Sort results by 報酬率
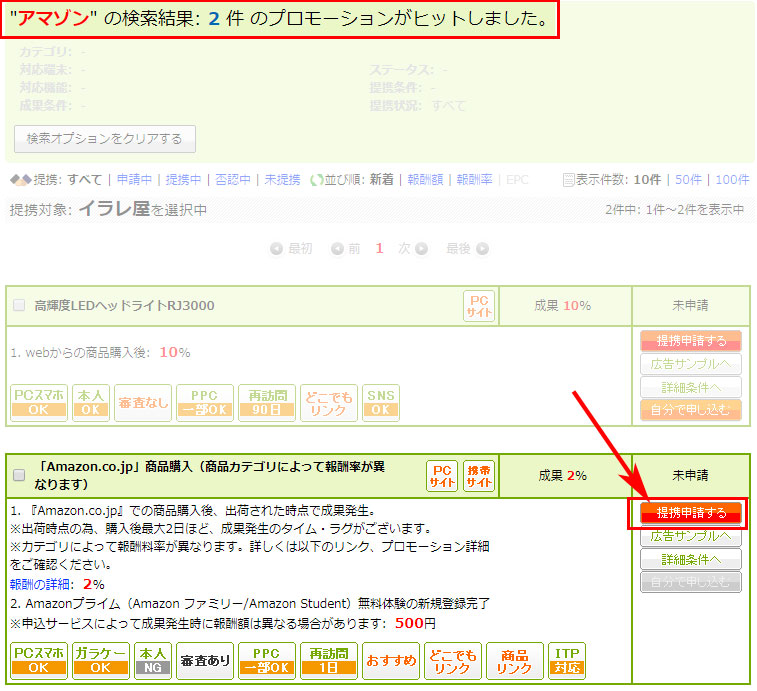Screen dimensions: 757x691 [475, 180]
